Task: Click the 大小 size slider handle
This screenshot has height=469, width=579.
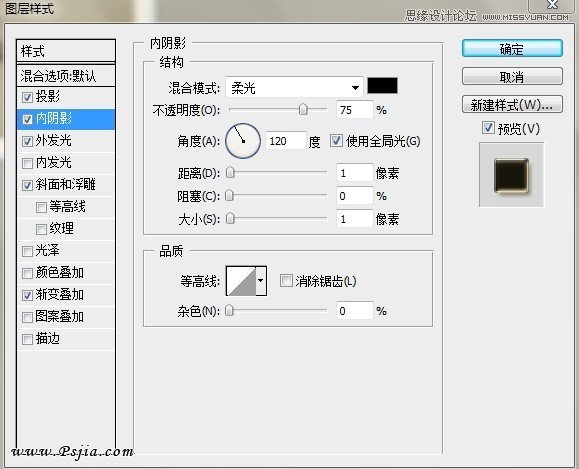Action: [x=230, y=218]
